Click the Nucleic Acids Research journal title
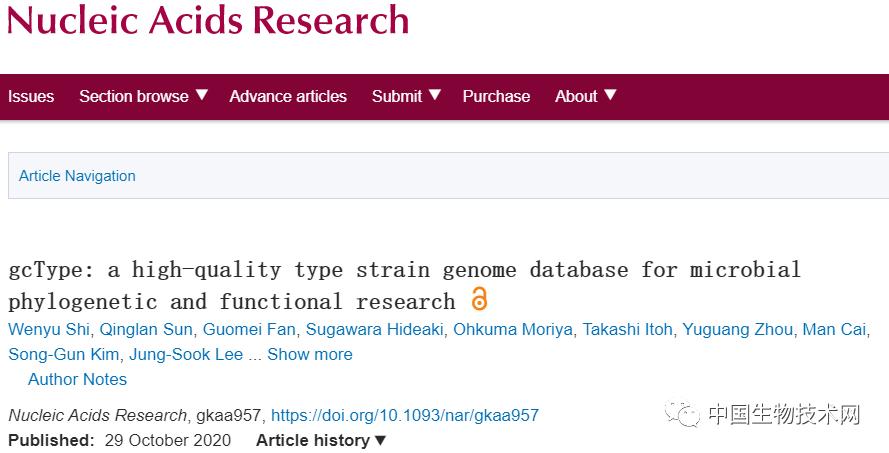This screenshot has height=453, width=889. [x=207, y=20]
